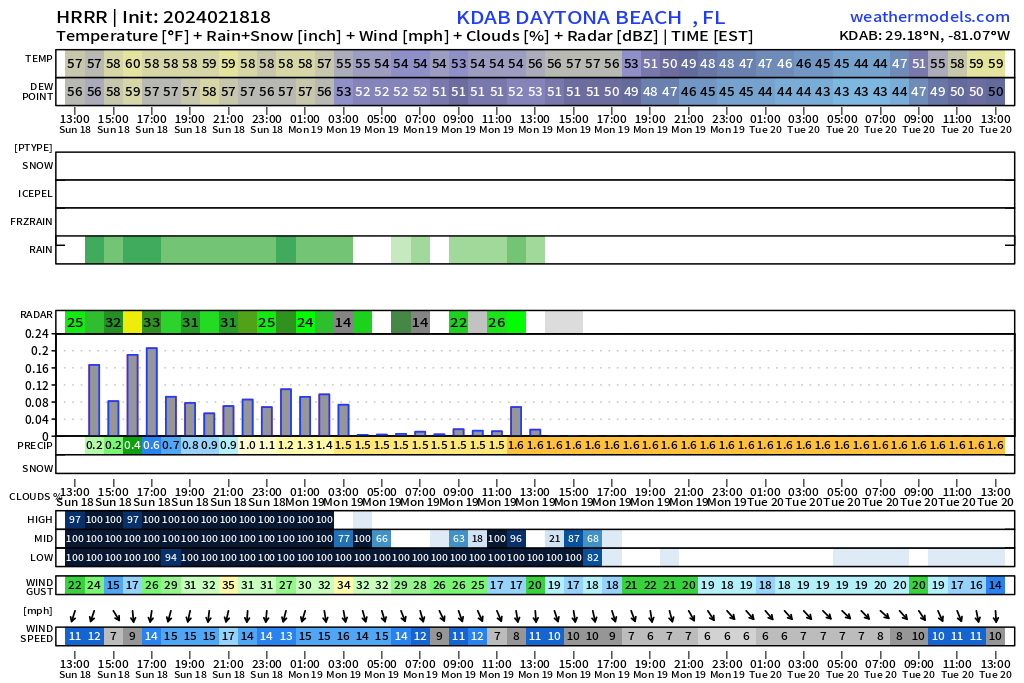
Task: Select the mid cloud cell showing 77
Action: pyautogui.click(x=344, y=539)
